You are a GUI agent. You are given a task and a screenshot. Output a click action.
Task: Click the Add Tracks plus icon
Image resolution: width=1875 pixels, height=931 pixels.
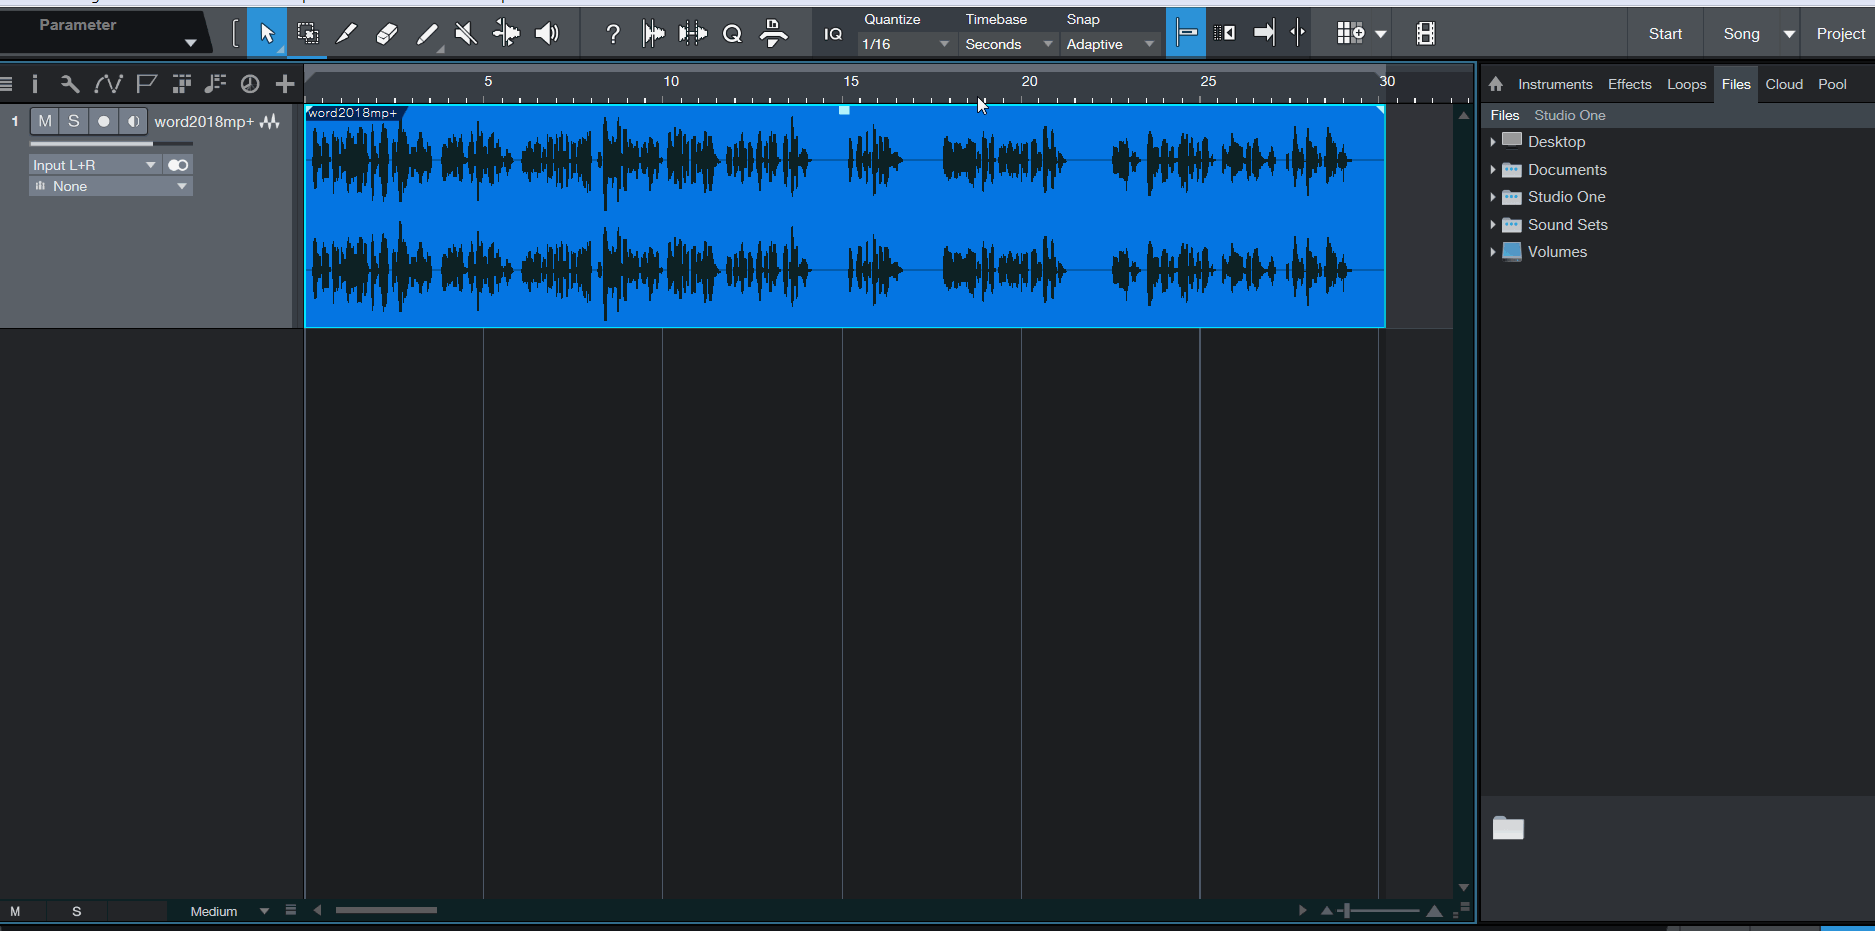click(285, 84)
